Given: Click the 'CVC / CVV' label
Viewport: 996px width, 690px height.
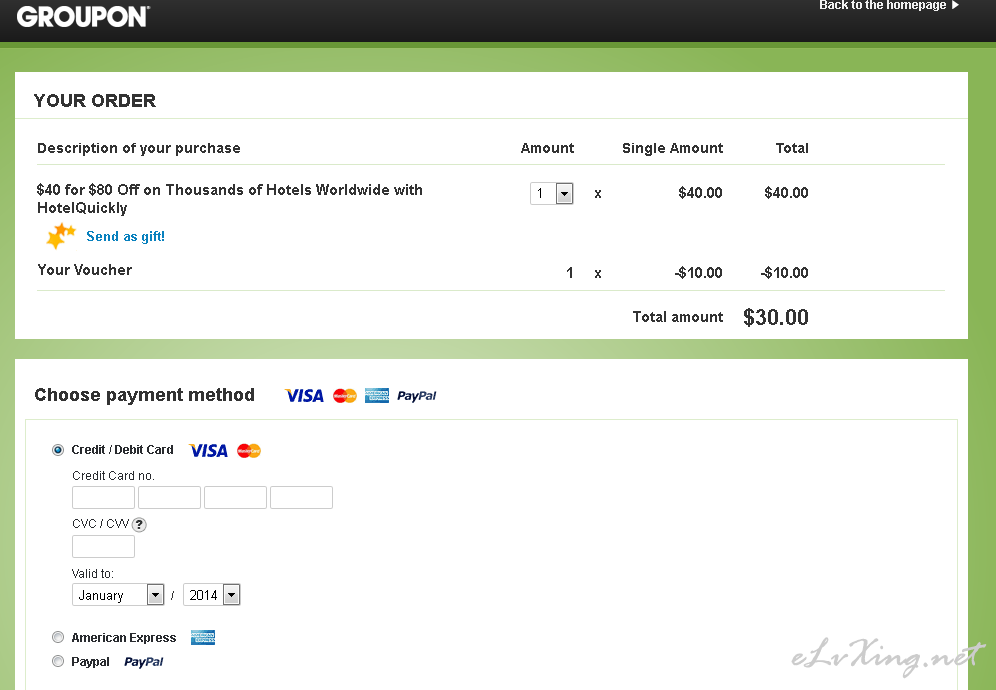Looking at the screenshot, I should pos(100,524).
